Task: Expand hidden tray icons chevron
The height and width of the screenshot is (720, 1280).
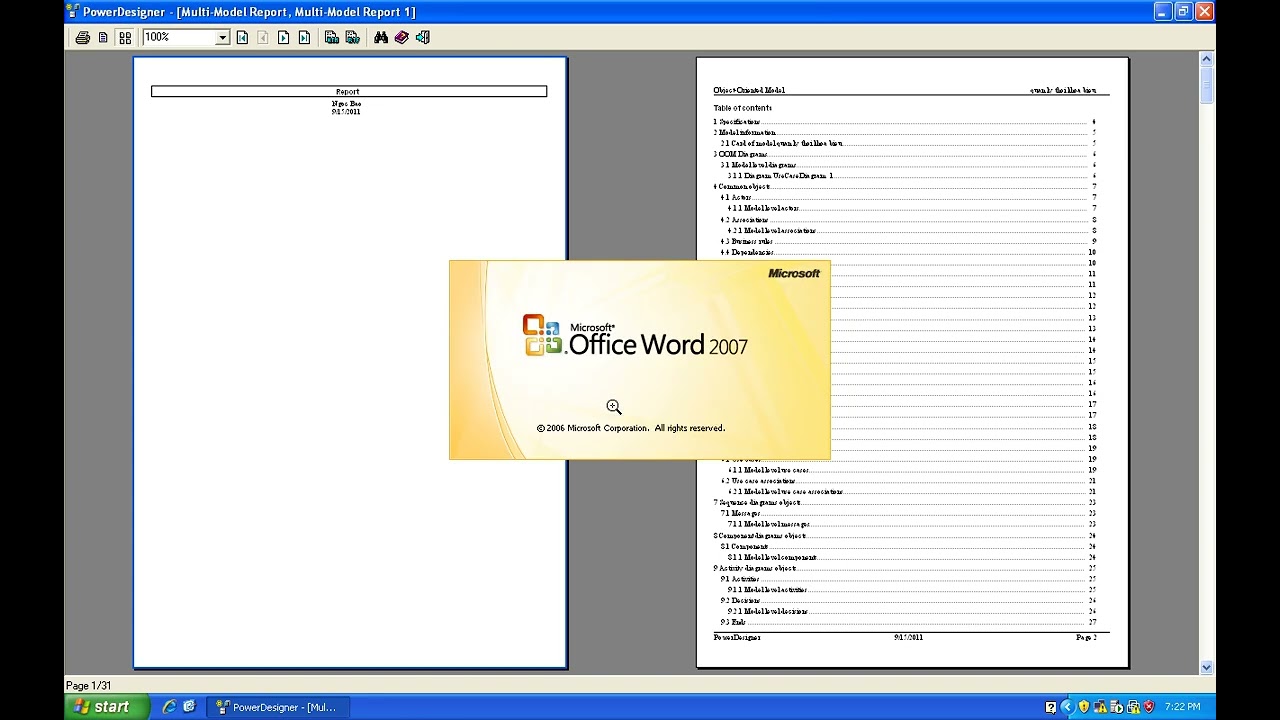Action: (x=1068, y=707)
